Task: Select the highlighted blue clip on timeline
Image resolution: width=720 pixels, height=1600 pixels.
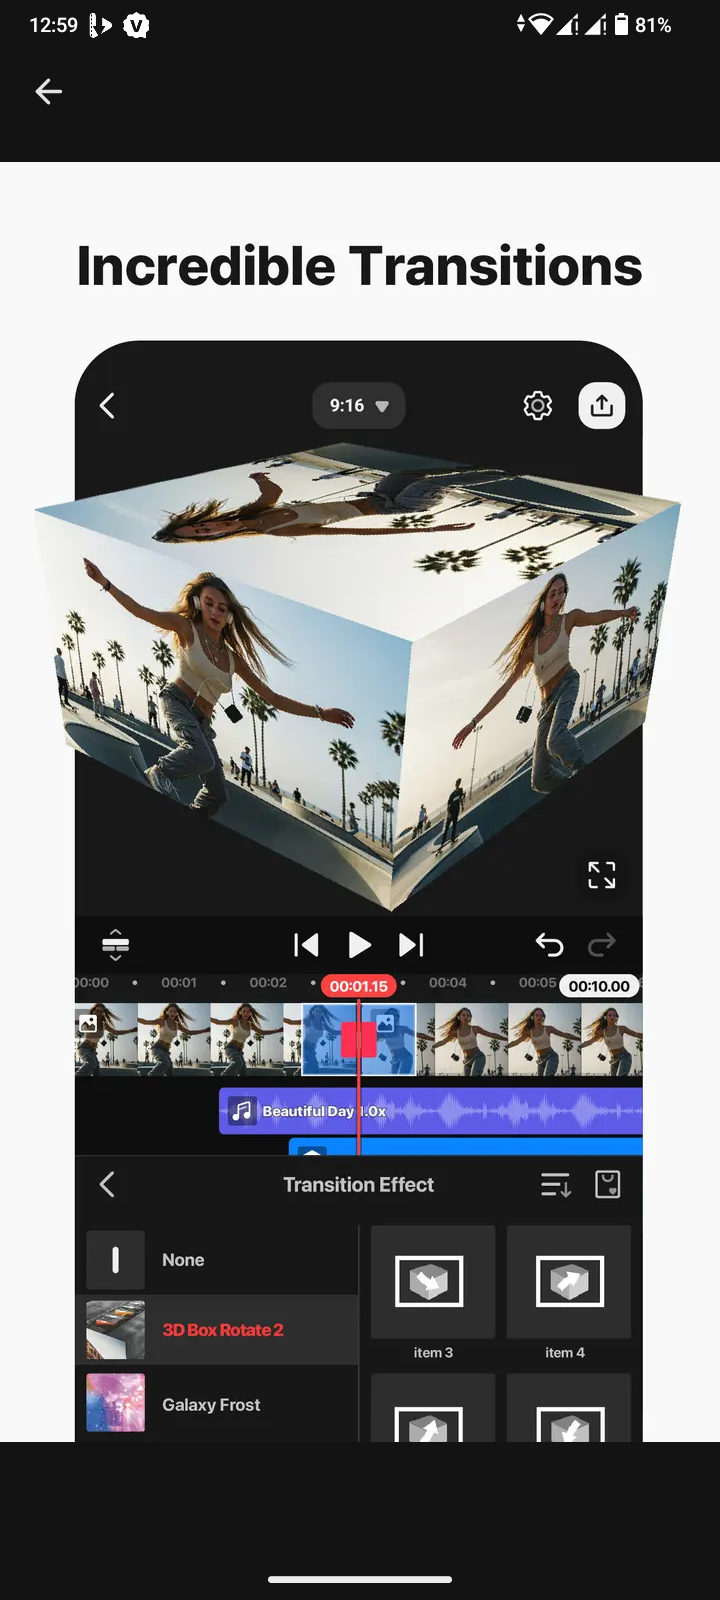Action: click(x=359, y=1040)
